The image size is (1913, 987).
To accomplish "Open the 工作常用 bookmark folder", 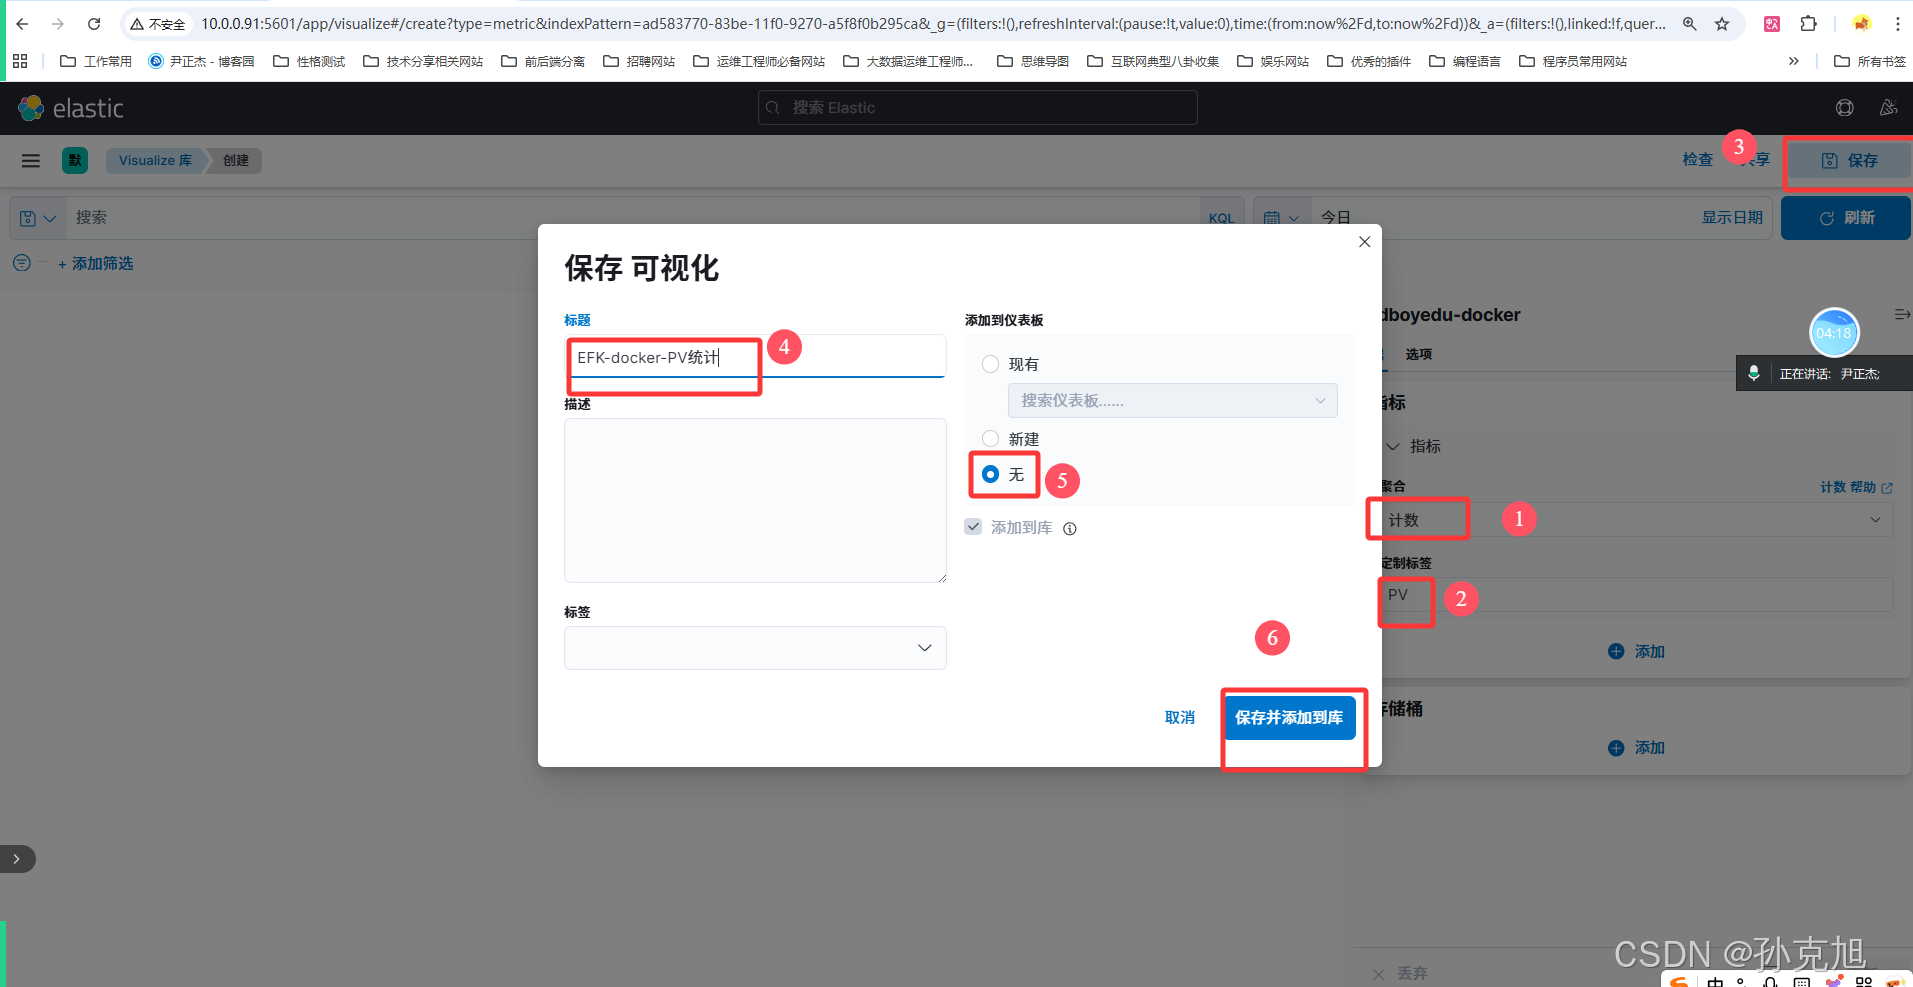I will click(96, 61).
